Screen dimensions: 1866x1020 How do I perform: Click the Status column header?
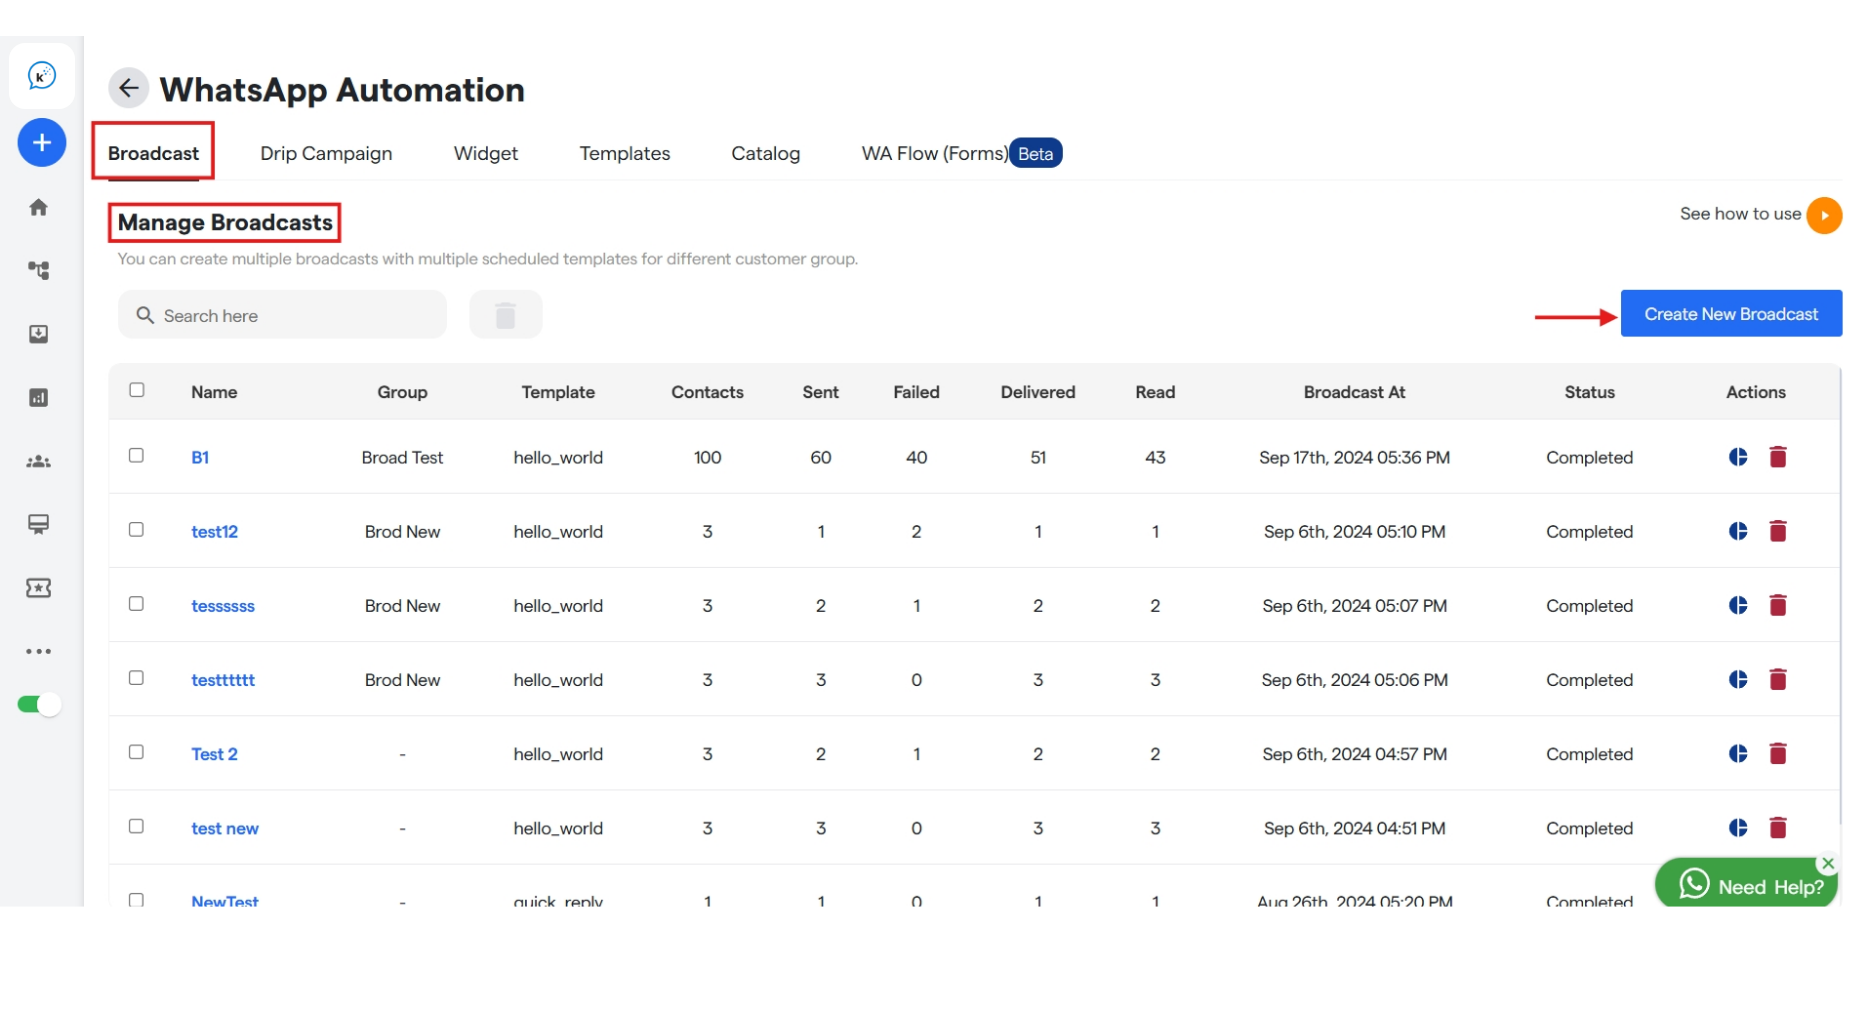coord(1589,392)
